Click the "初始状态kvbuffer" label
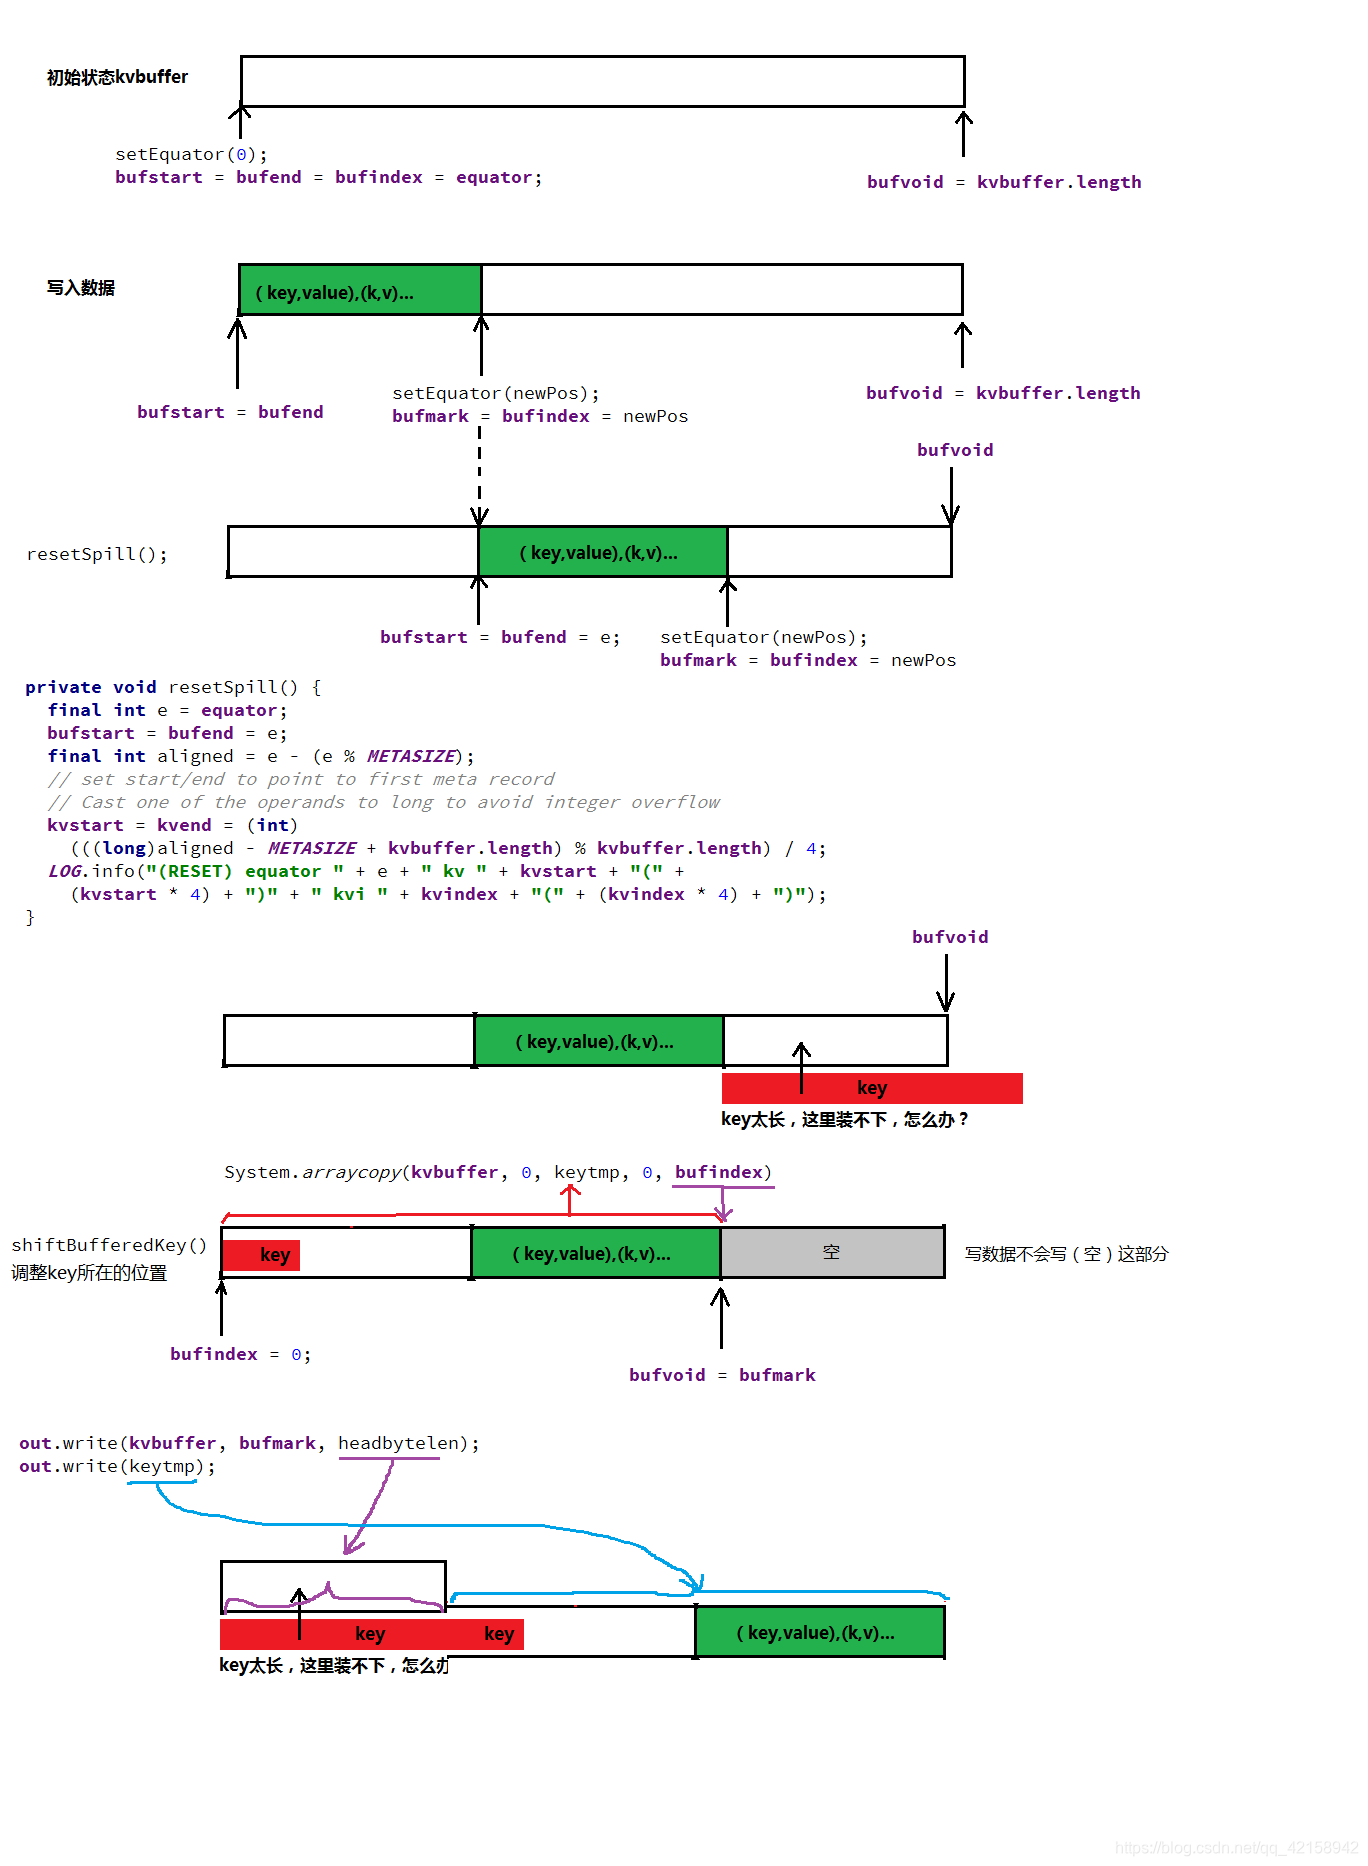1368x1866 pixels. [x=117, y=77]
